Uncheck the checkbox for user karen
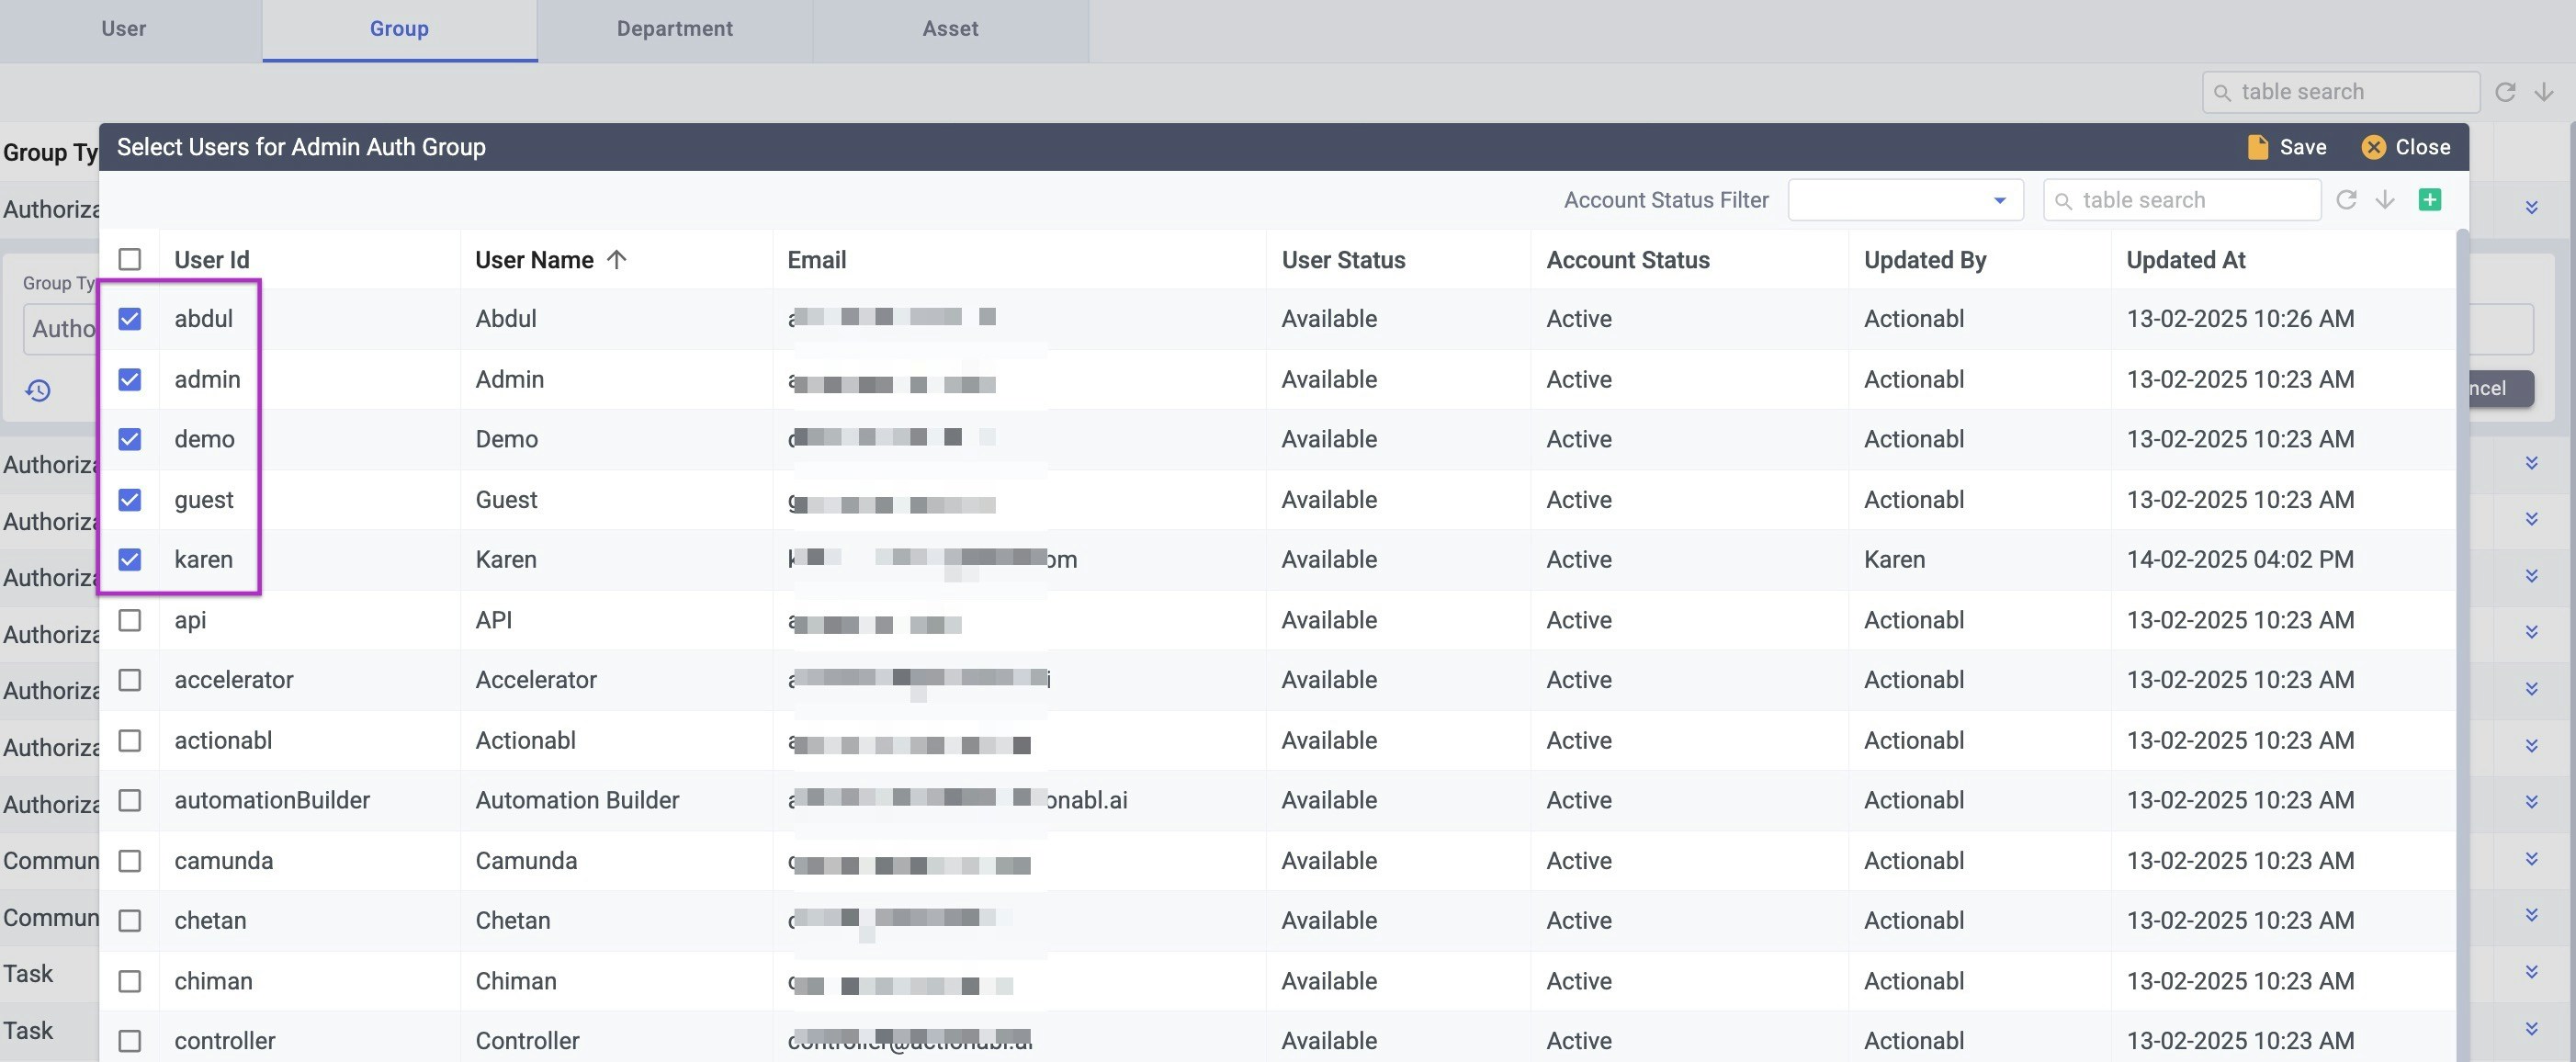Viewport: 2576px width, 1062px height. pos(129,559)
